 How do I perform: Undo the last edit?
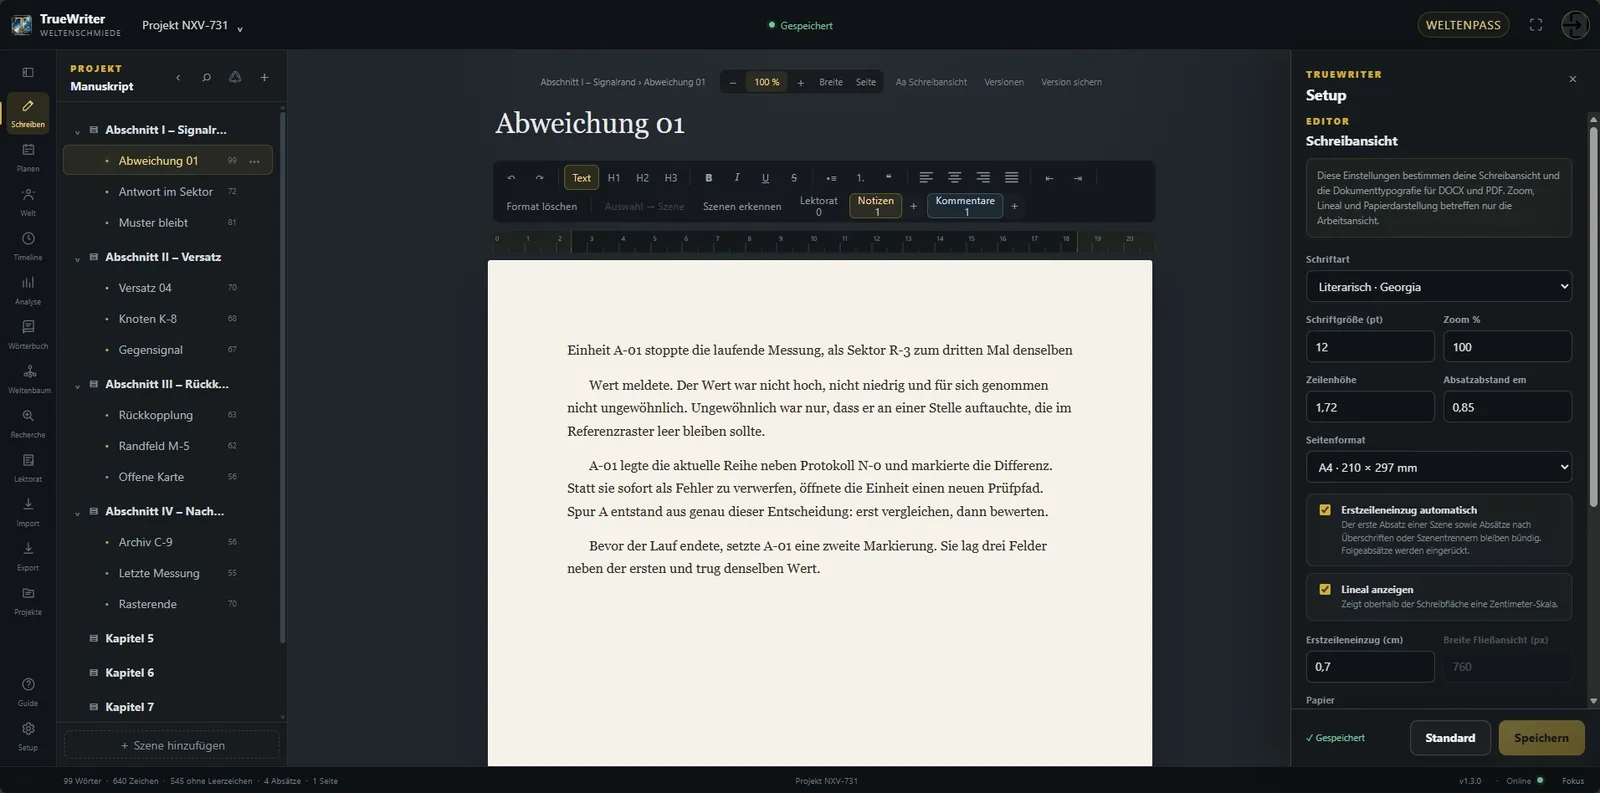pyautogui.click(x=511, y=177)
